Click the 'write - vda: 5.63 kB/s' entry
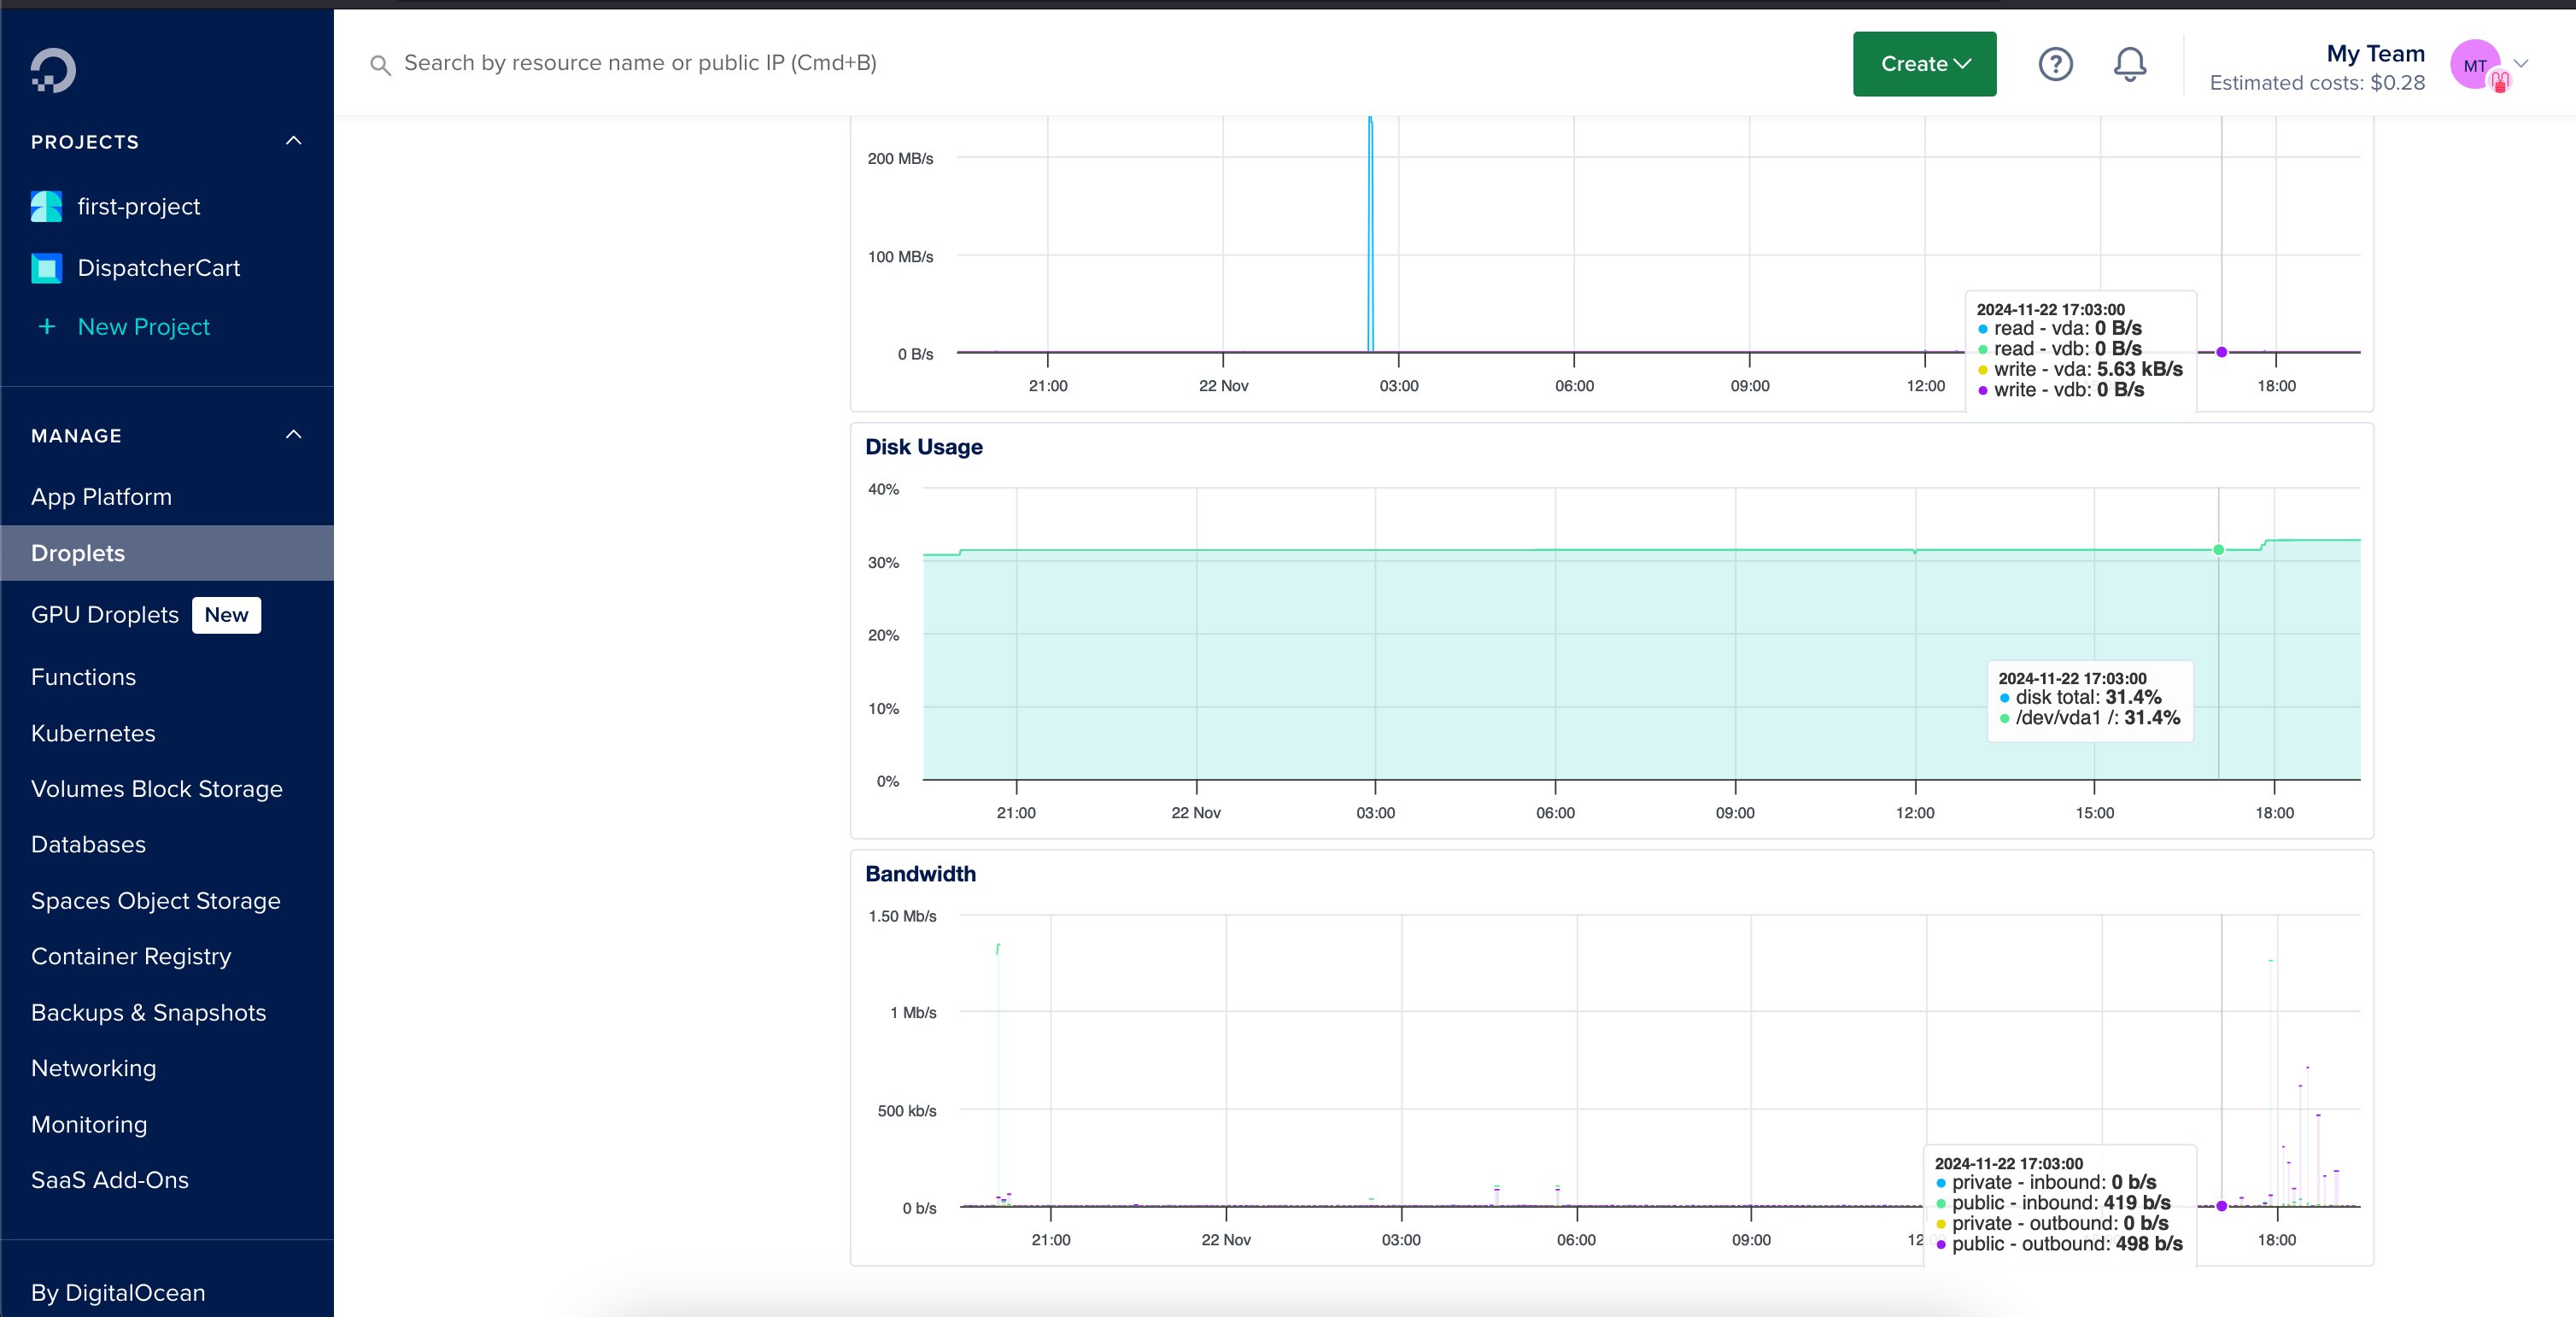This screenshot has width=2576, height=1317. (2080, 369)
